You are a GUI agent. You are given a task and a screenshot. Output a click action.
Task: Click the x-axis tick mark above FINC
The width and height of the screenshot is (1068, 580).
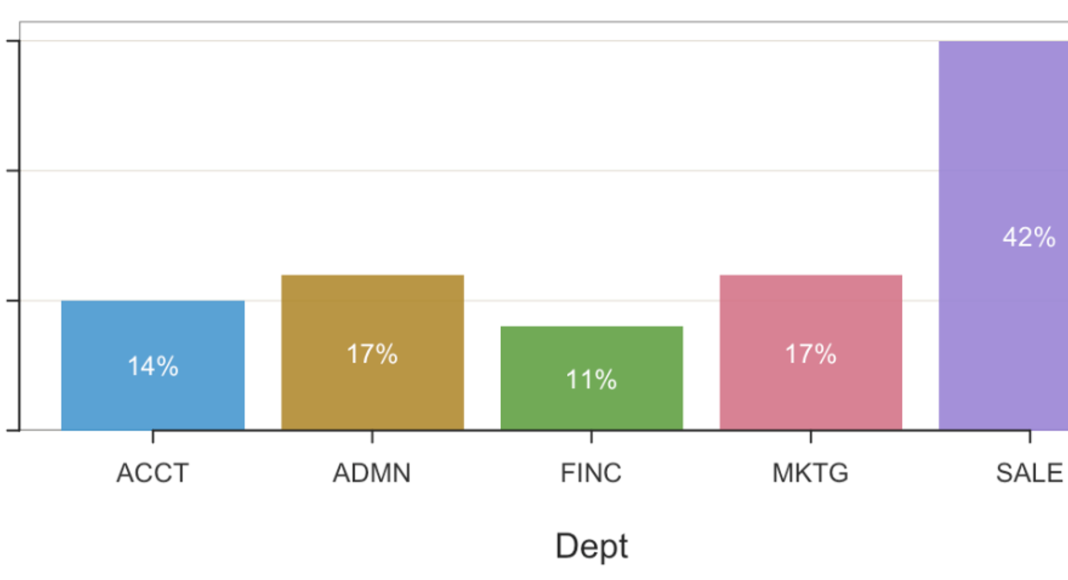point(591,436)
